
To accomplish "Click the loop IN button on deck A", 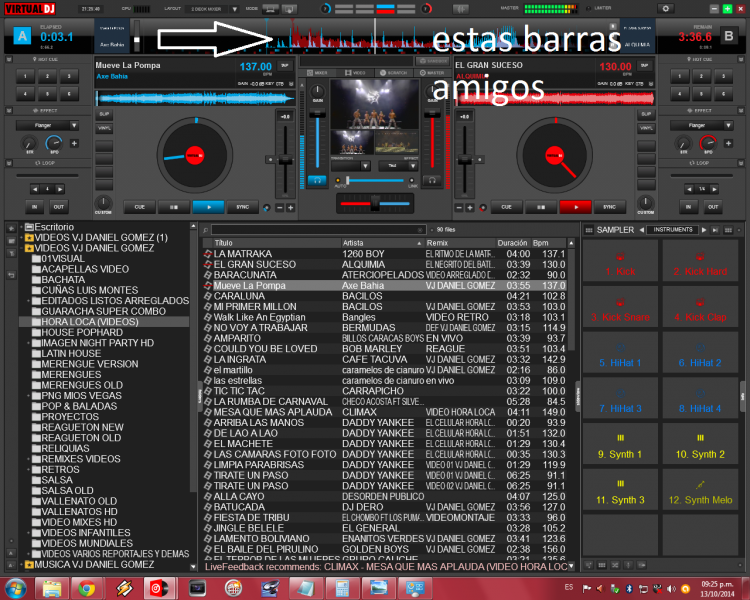I will pos(34,207).
